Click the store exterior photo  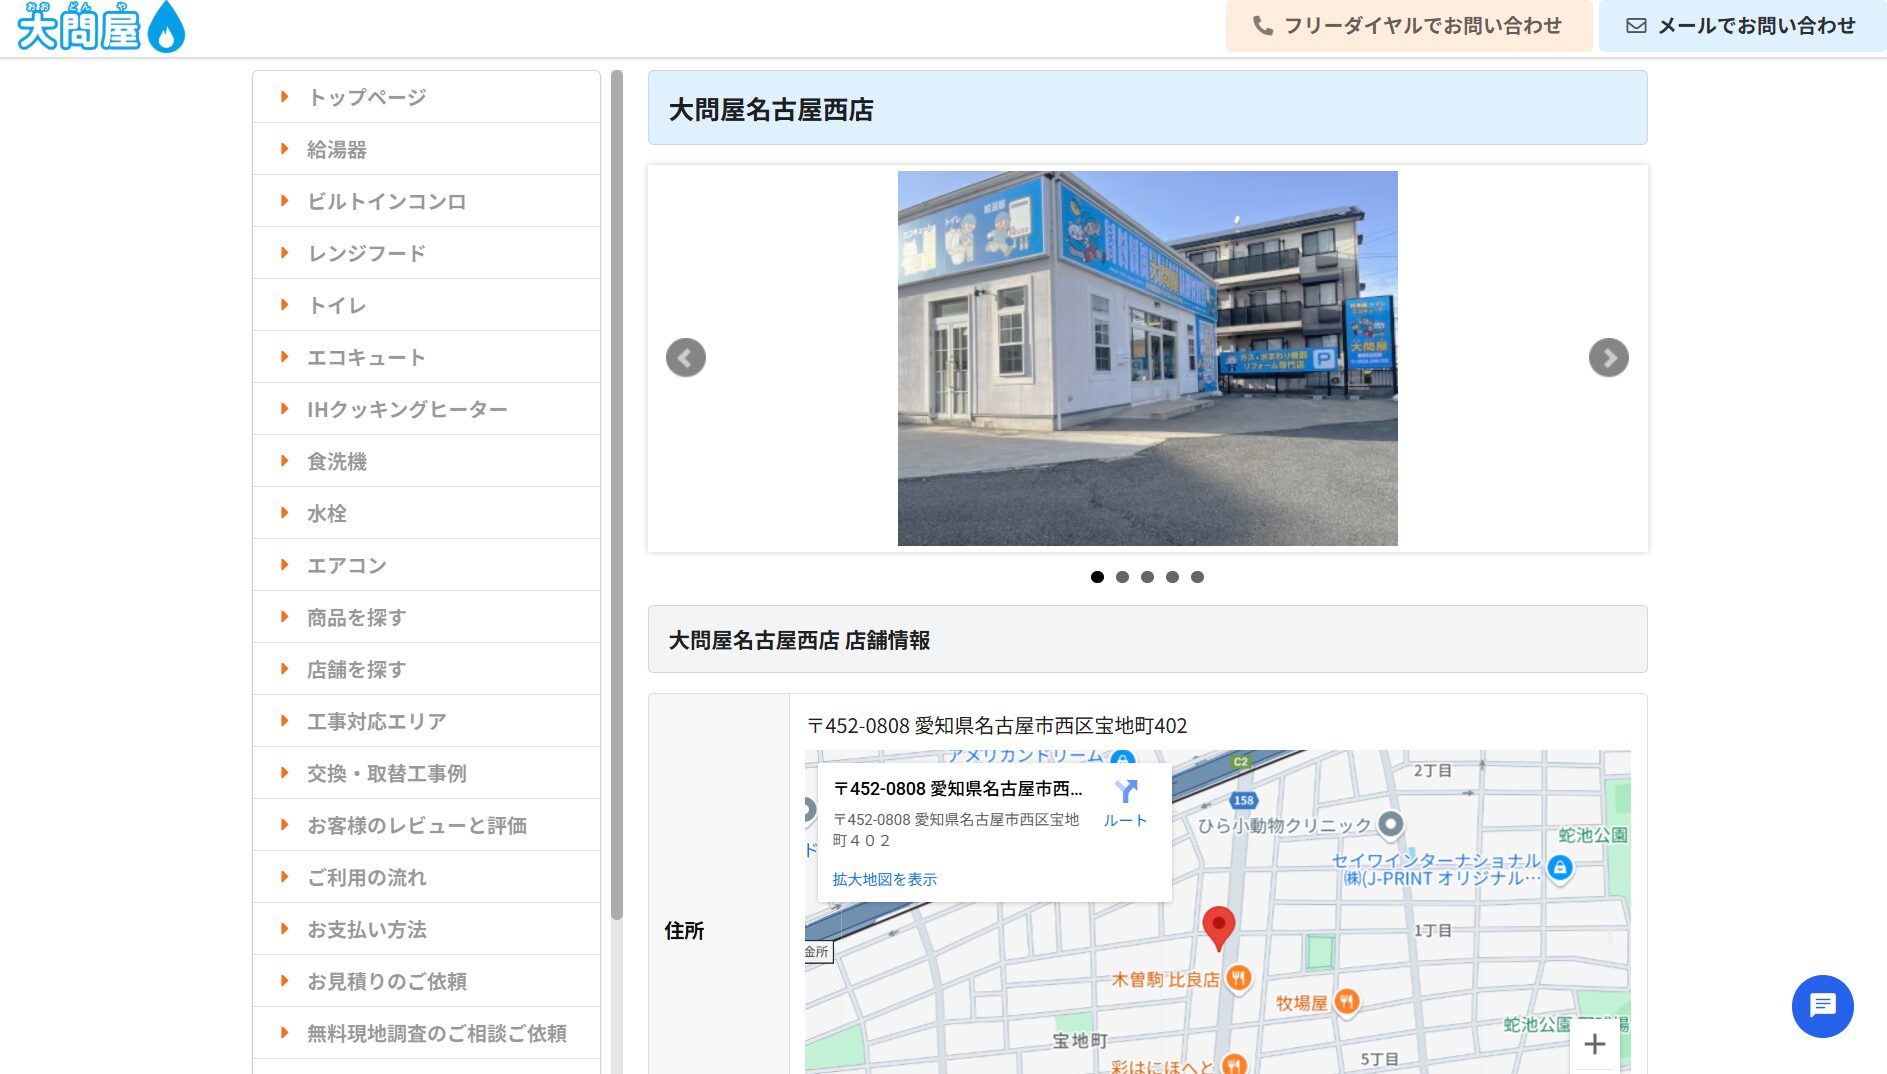[1147, 358]
